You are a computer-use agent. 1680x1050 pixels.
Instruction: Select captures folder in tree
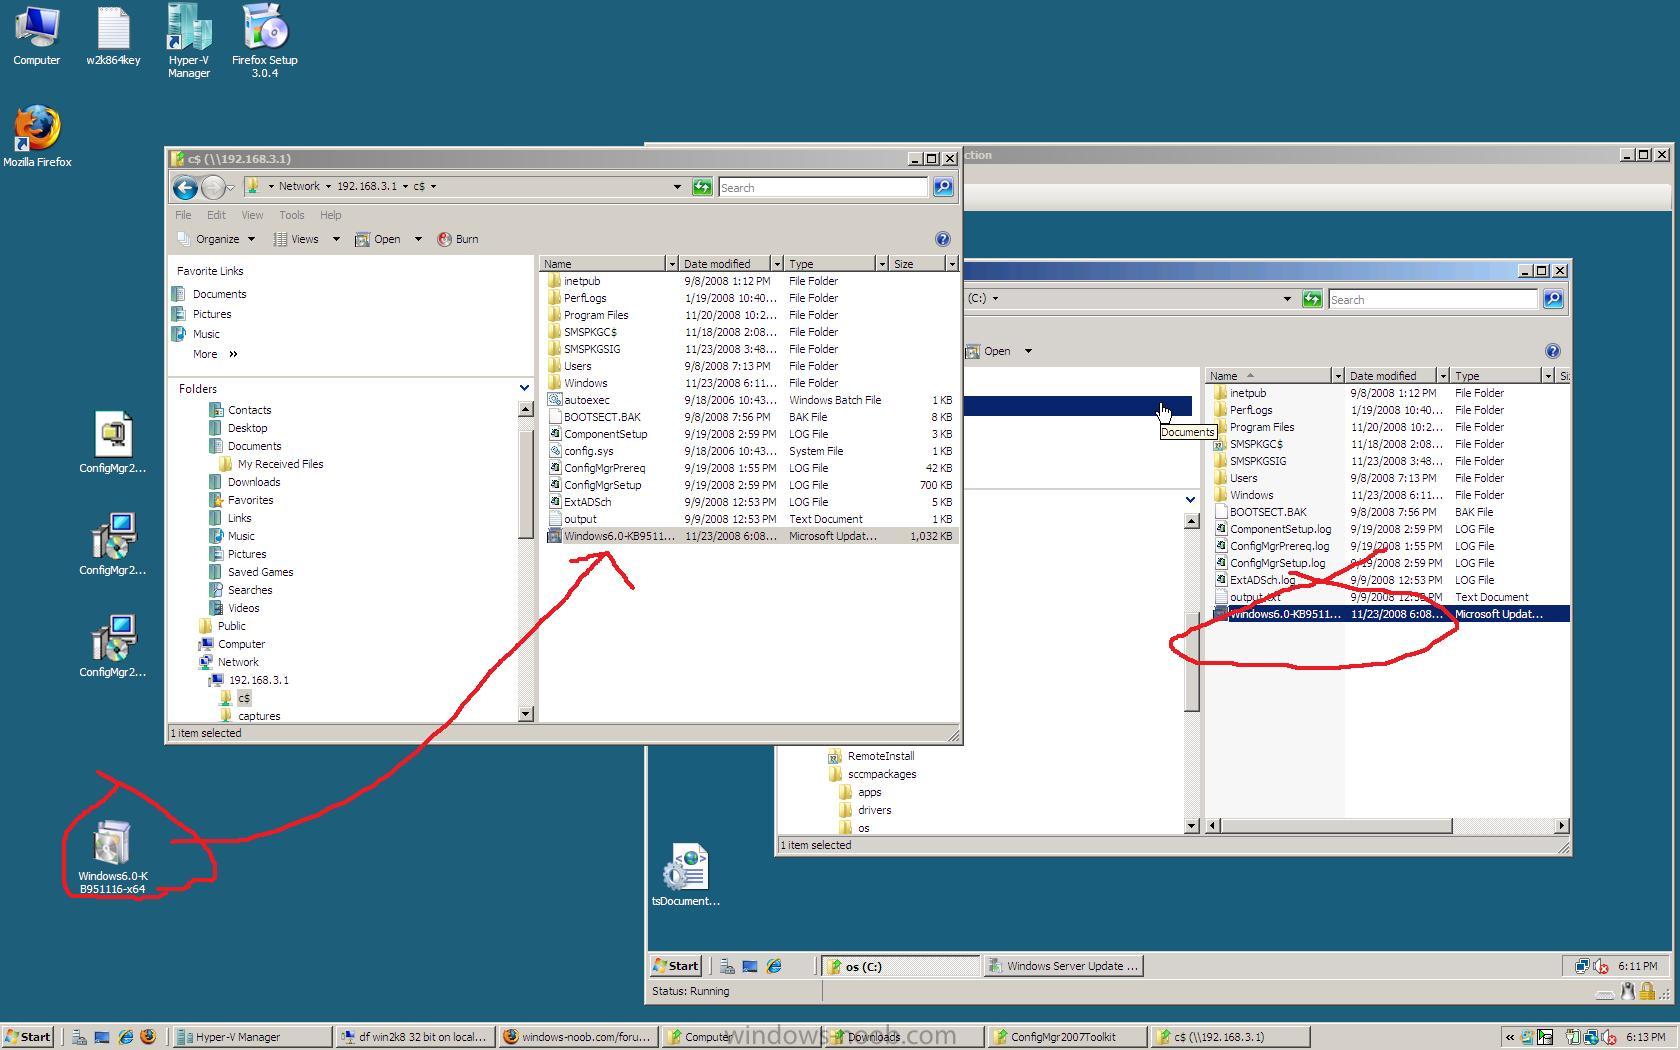coord(259,716)
